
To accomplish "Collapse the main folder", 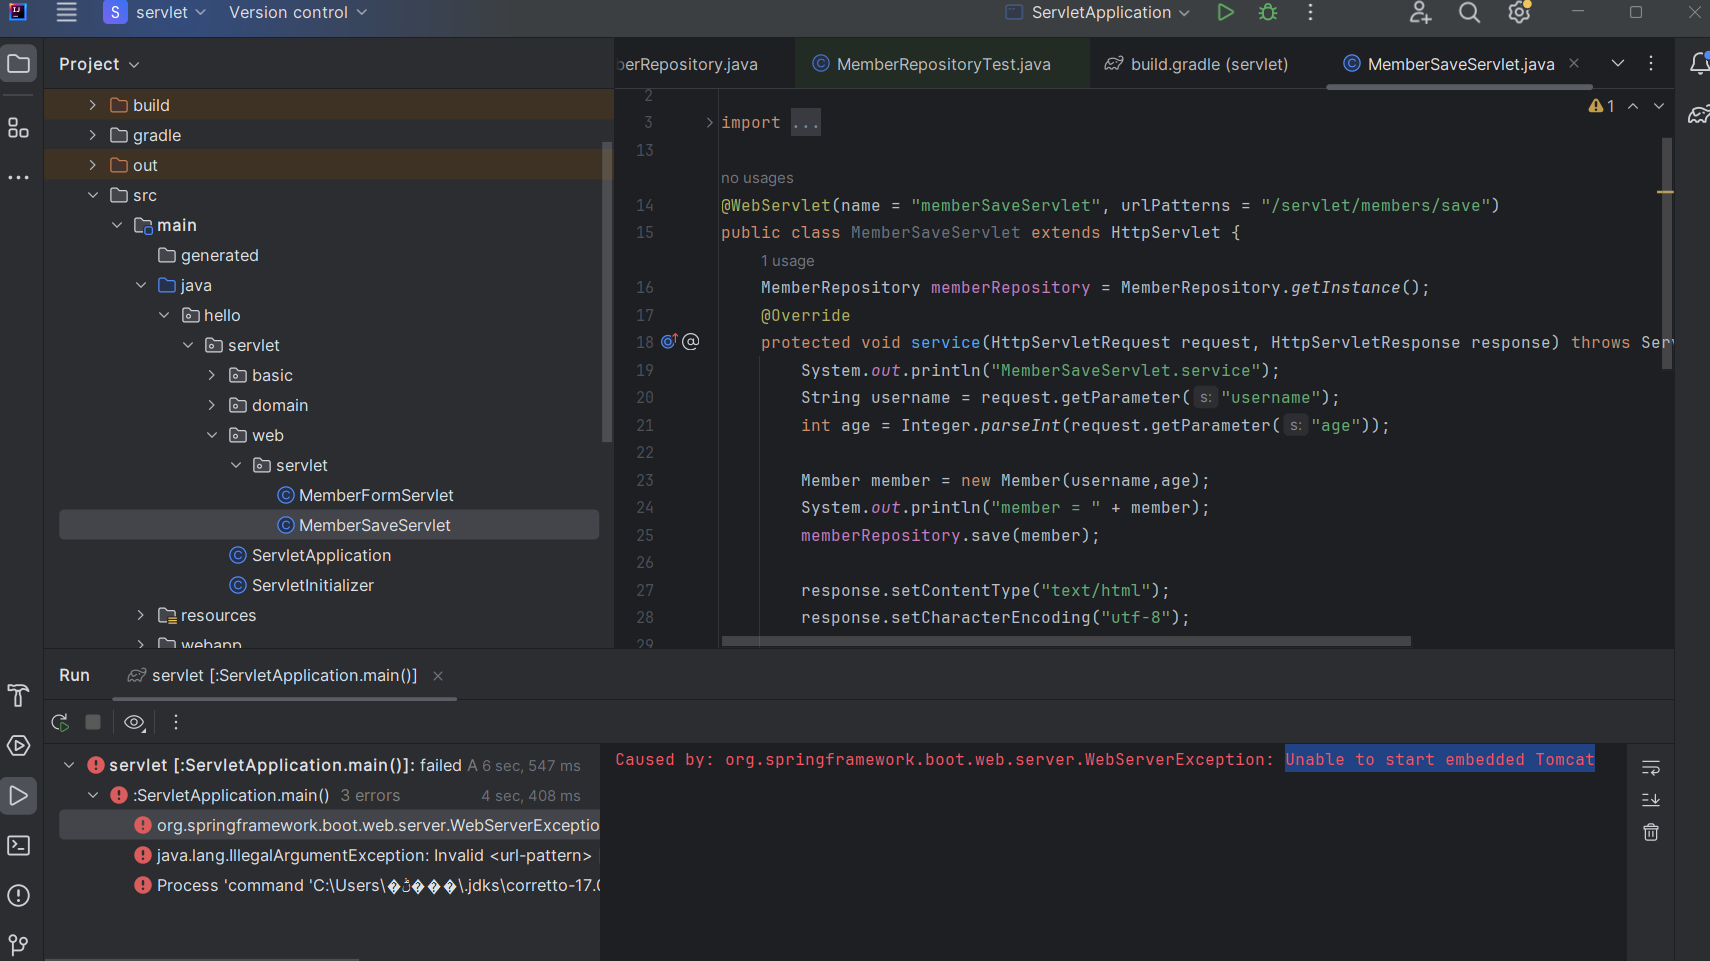I will pyautogui.click(x=116, y=225).
